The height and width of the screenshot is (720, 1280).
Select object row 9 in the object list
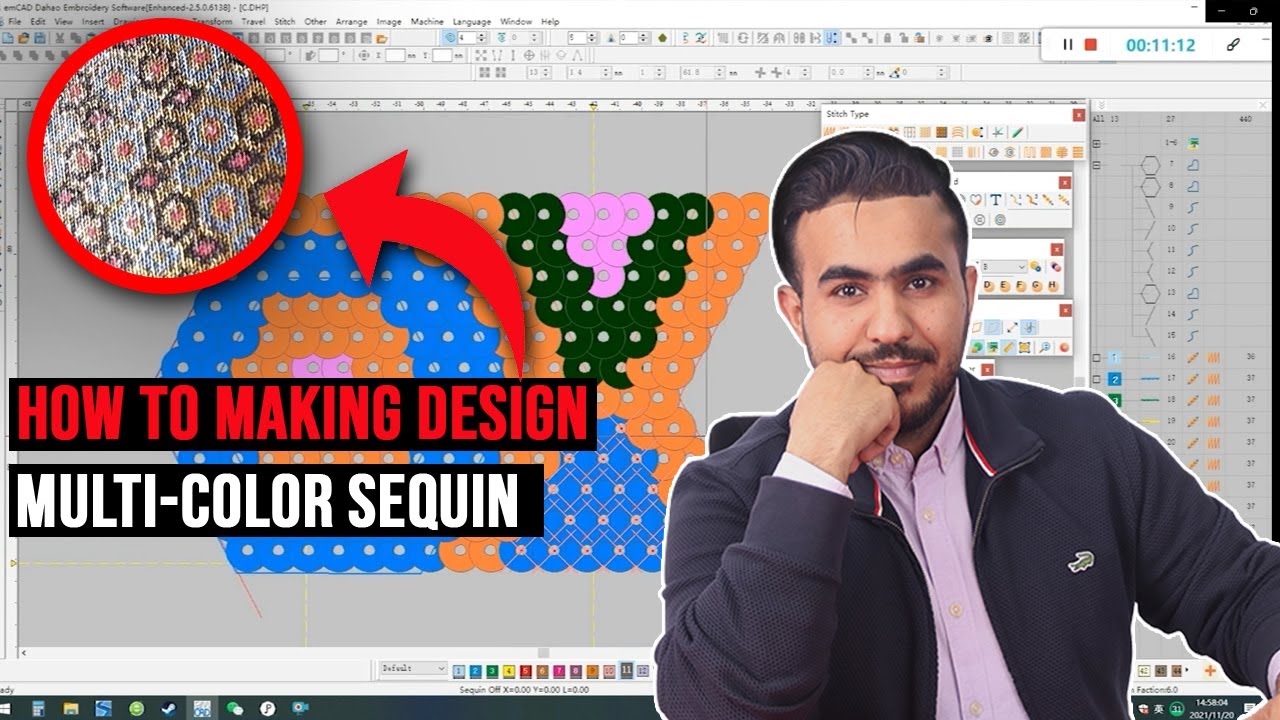pos(1180,206)
